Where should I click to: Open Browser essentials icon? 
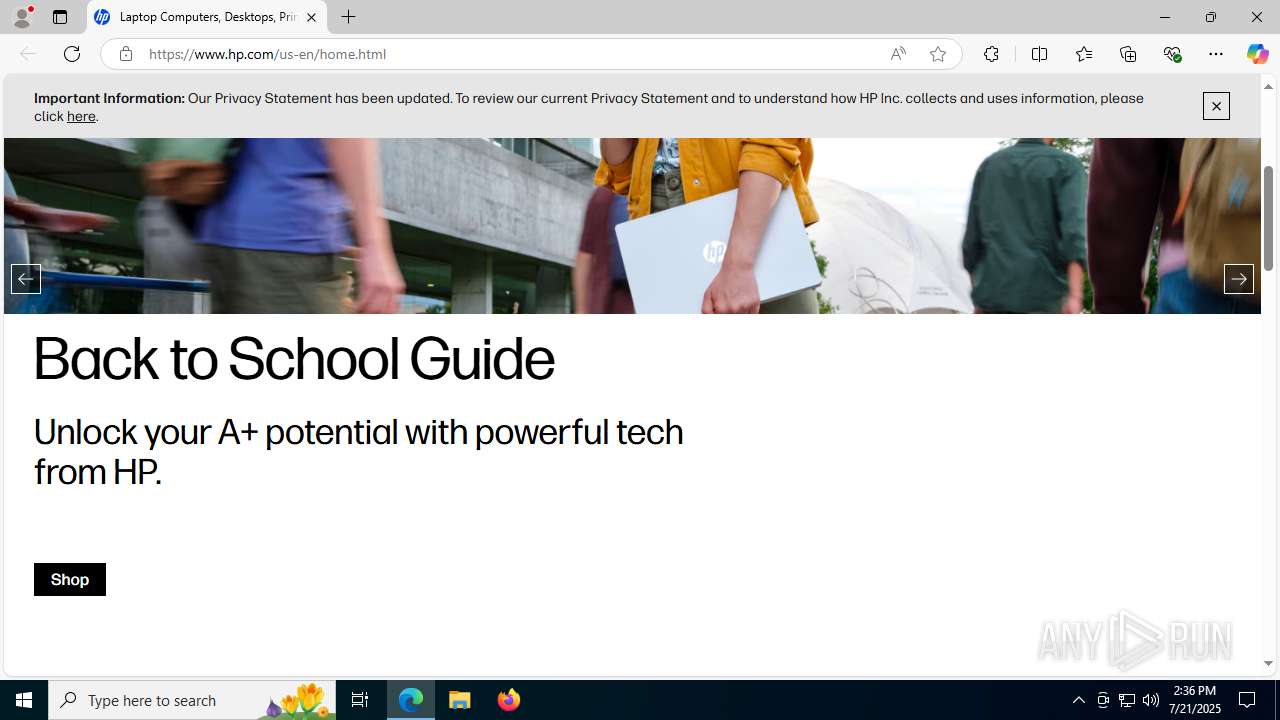coord(1172,54)
